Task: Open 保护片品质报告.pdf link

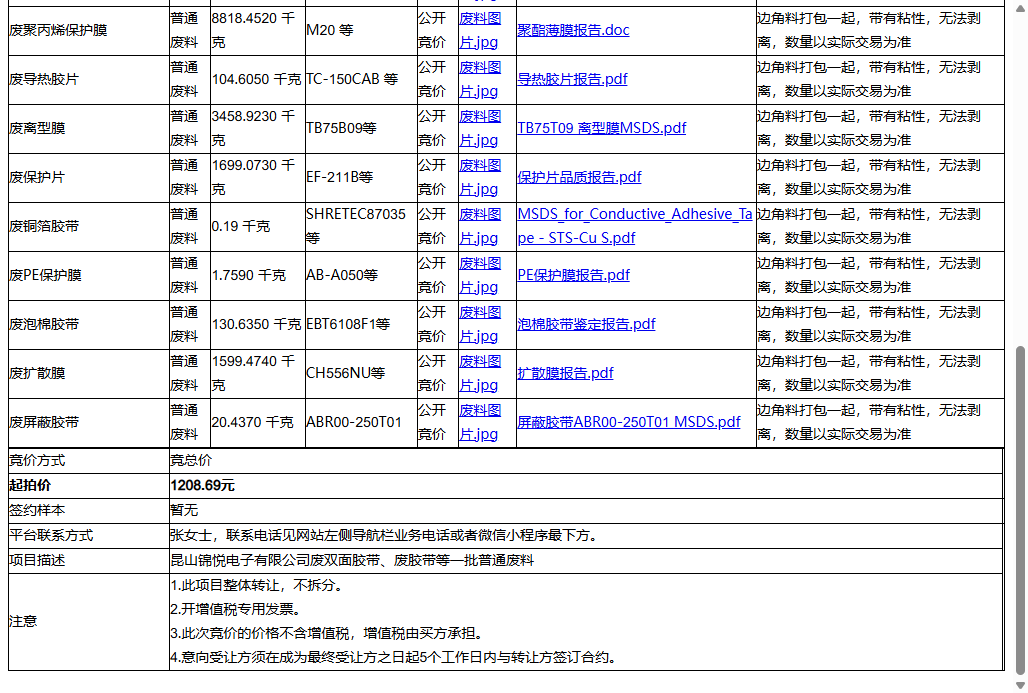Action: pyautogui.click(x=580, y=177)
